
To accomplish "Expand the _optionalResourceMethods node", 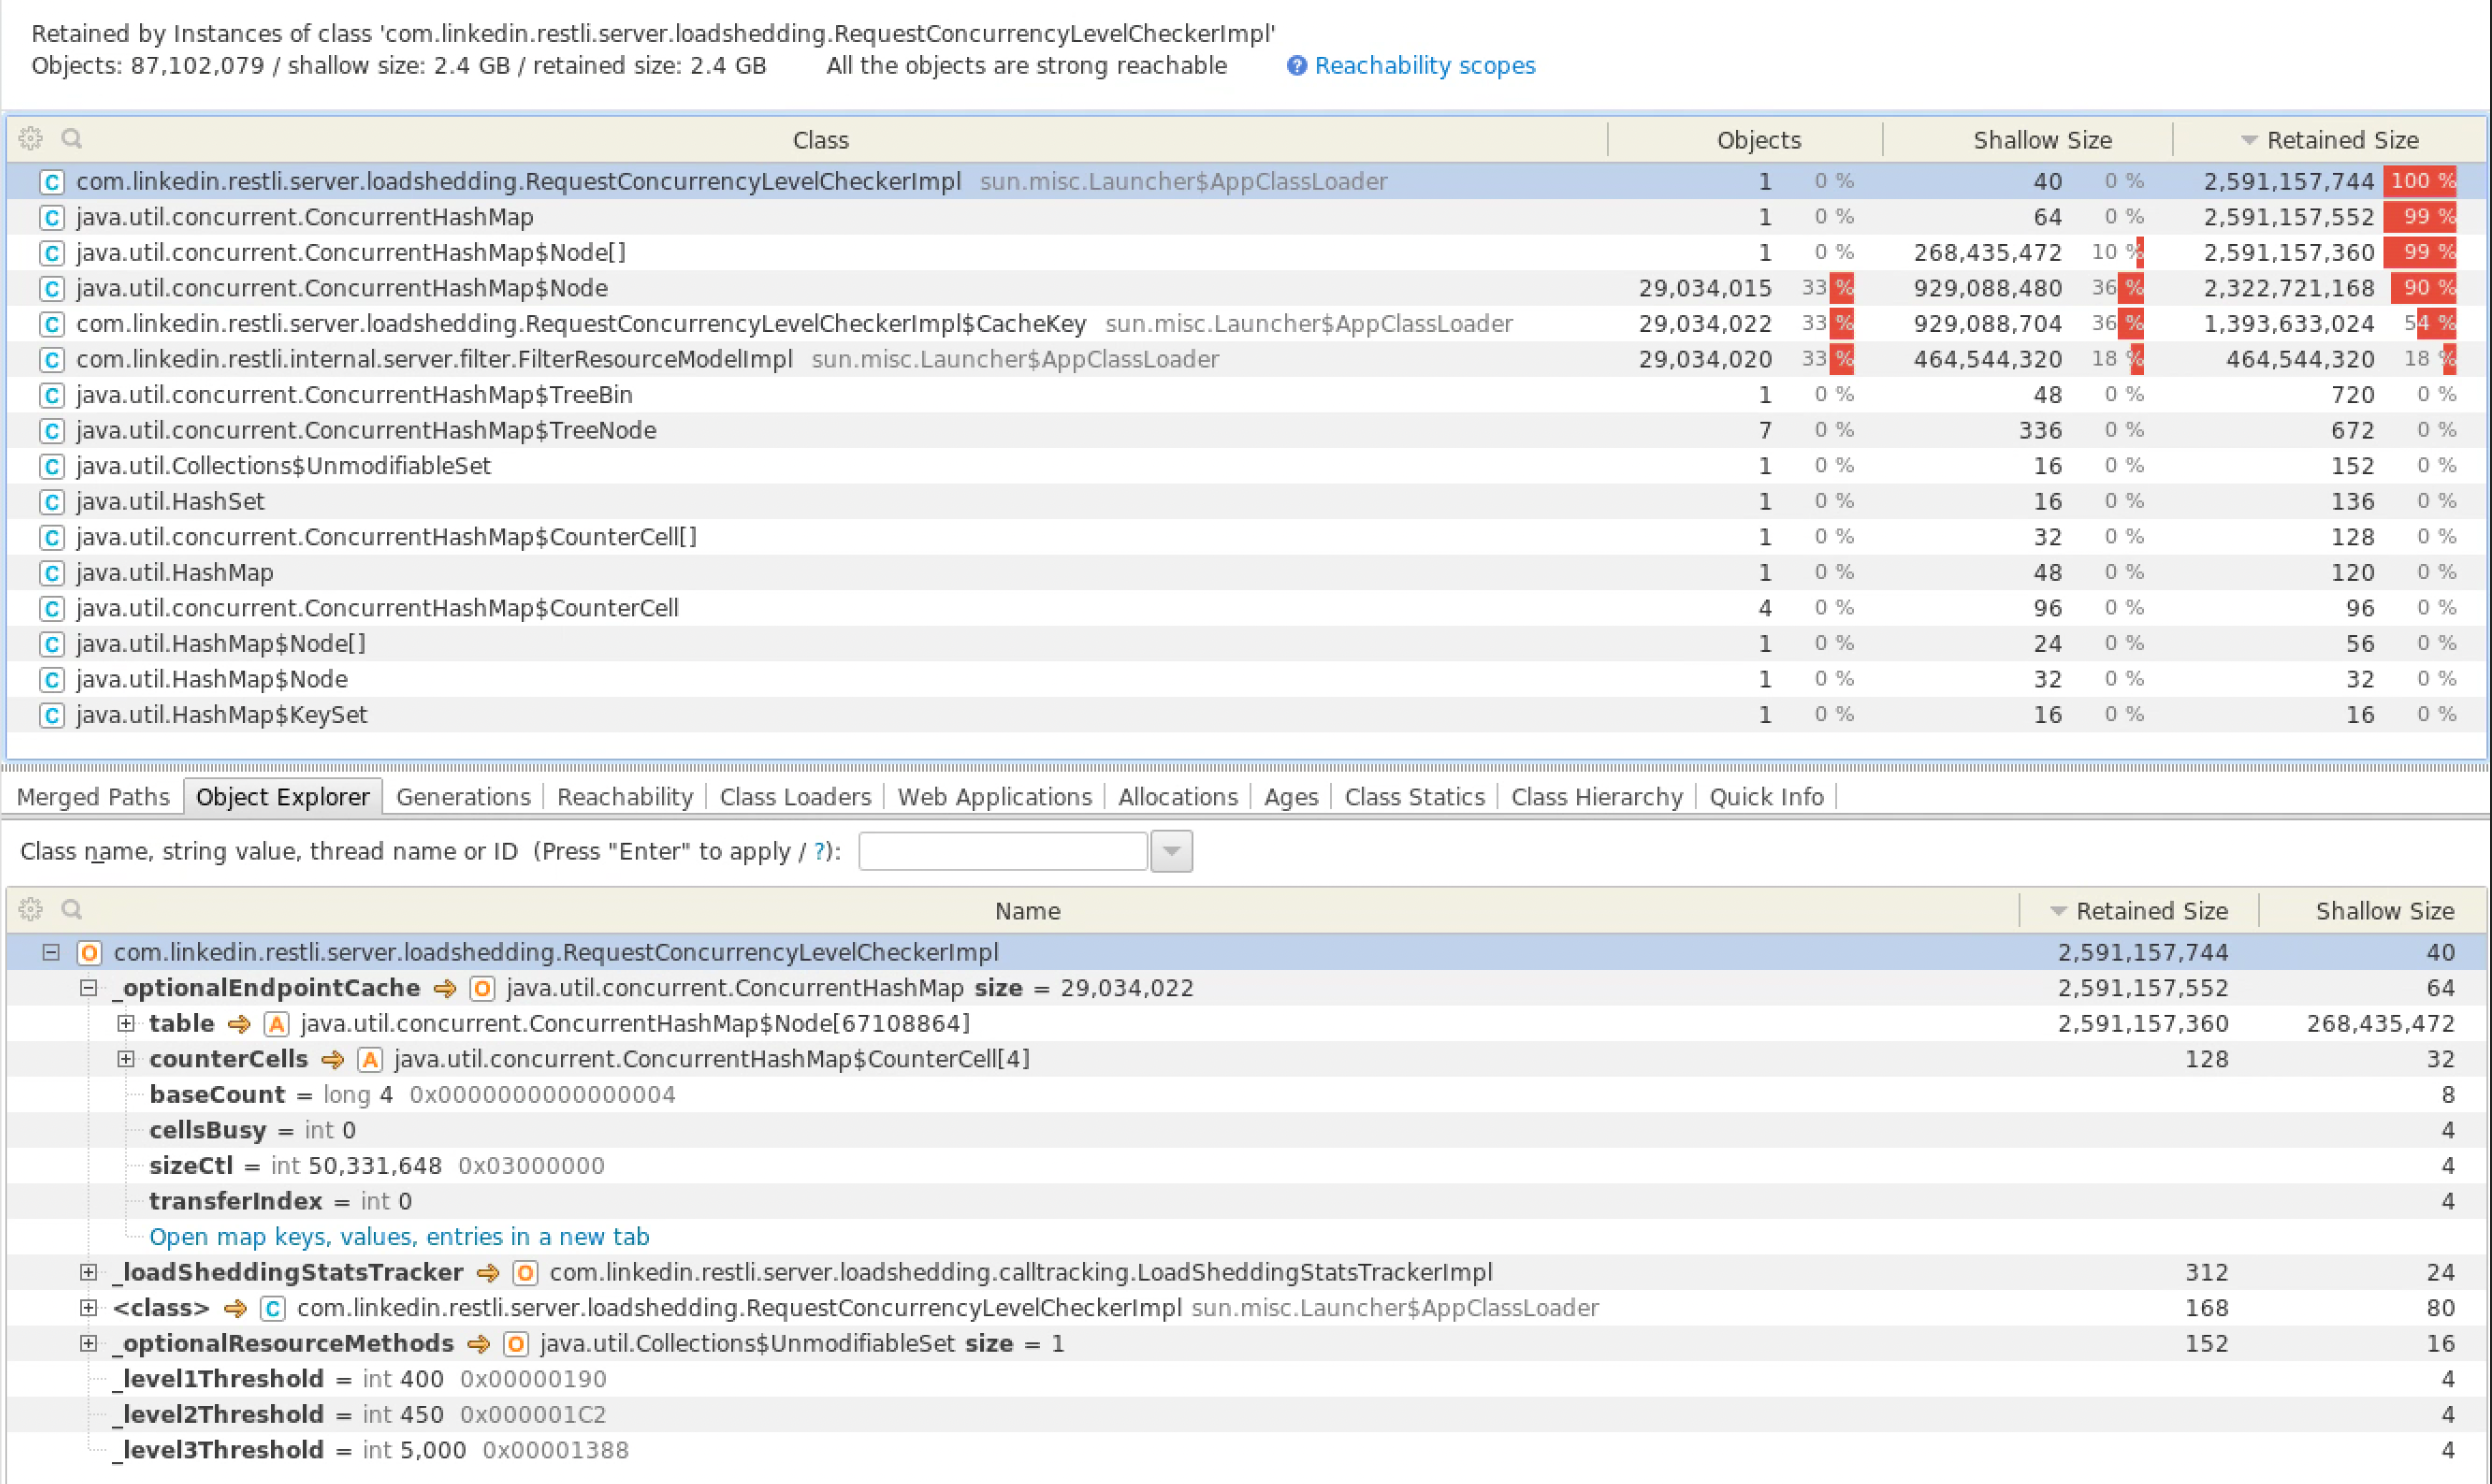I will pos(88,1344).
